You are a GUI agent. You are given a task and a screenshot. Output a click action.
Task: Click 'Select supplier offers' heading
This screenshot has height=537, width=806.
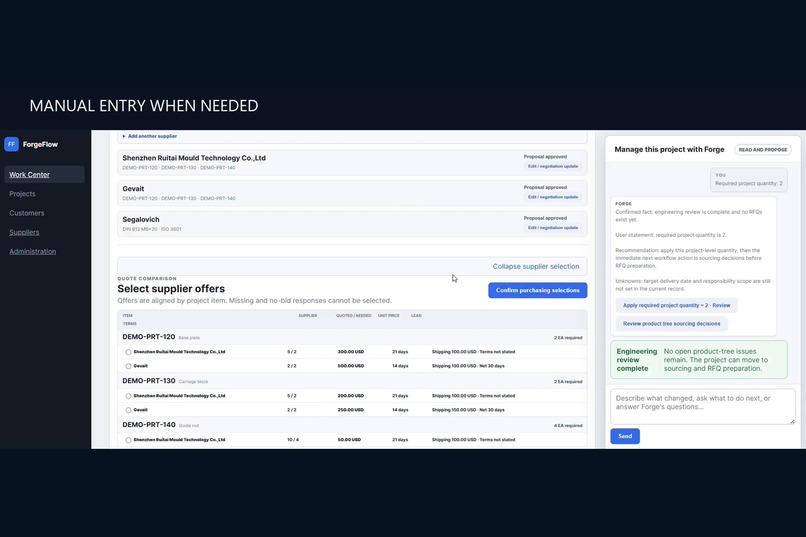171,289
